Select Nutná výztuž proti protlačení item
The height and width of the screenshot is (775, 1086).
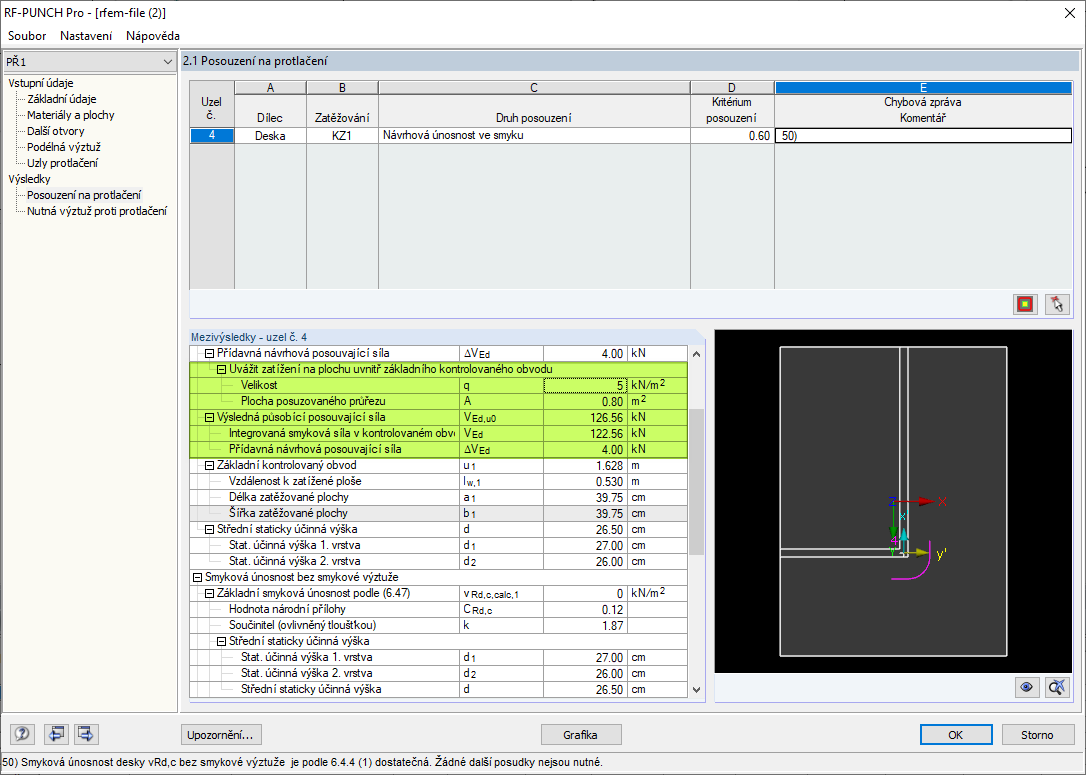click(x=97, y=211)
